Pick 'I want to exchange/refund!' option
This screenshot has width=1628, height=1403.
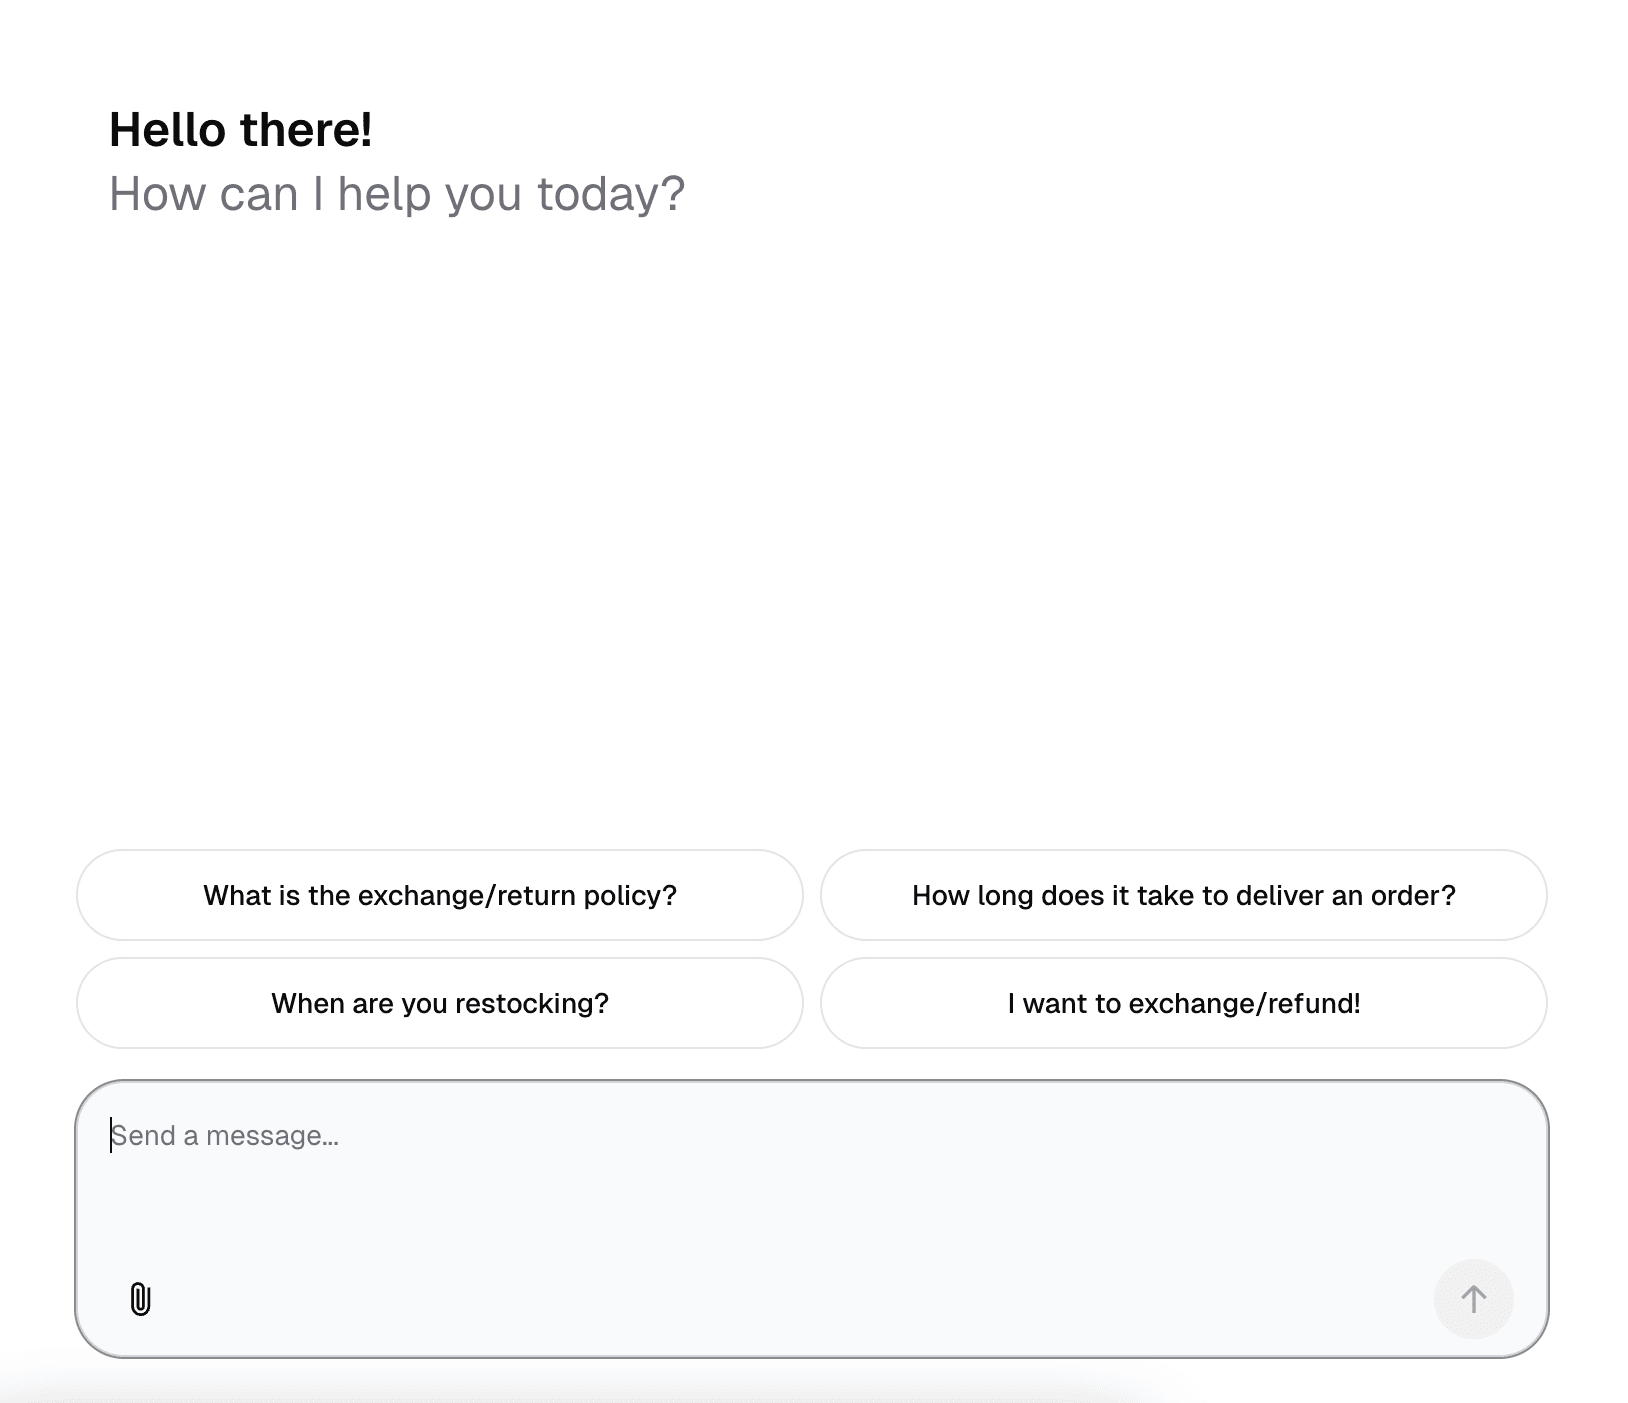point(1183,1003)
